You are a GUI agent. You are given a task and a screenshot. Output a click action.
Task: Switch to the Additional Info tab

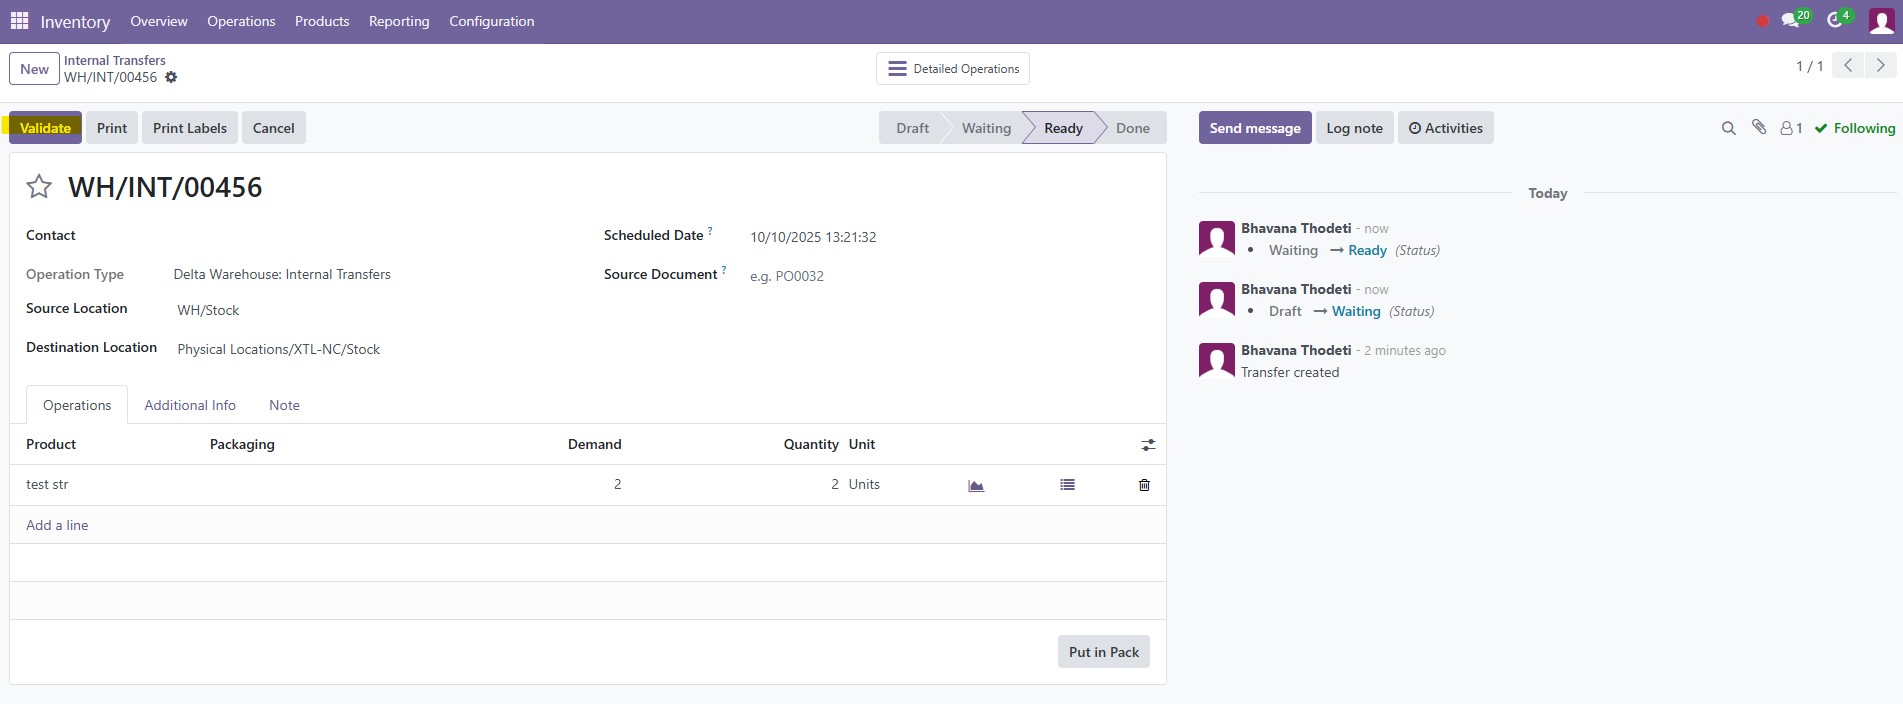pyautogui.click(x=190, y=405)
